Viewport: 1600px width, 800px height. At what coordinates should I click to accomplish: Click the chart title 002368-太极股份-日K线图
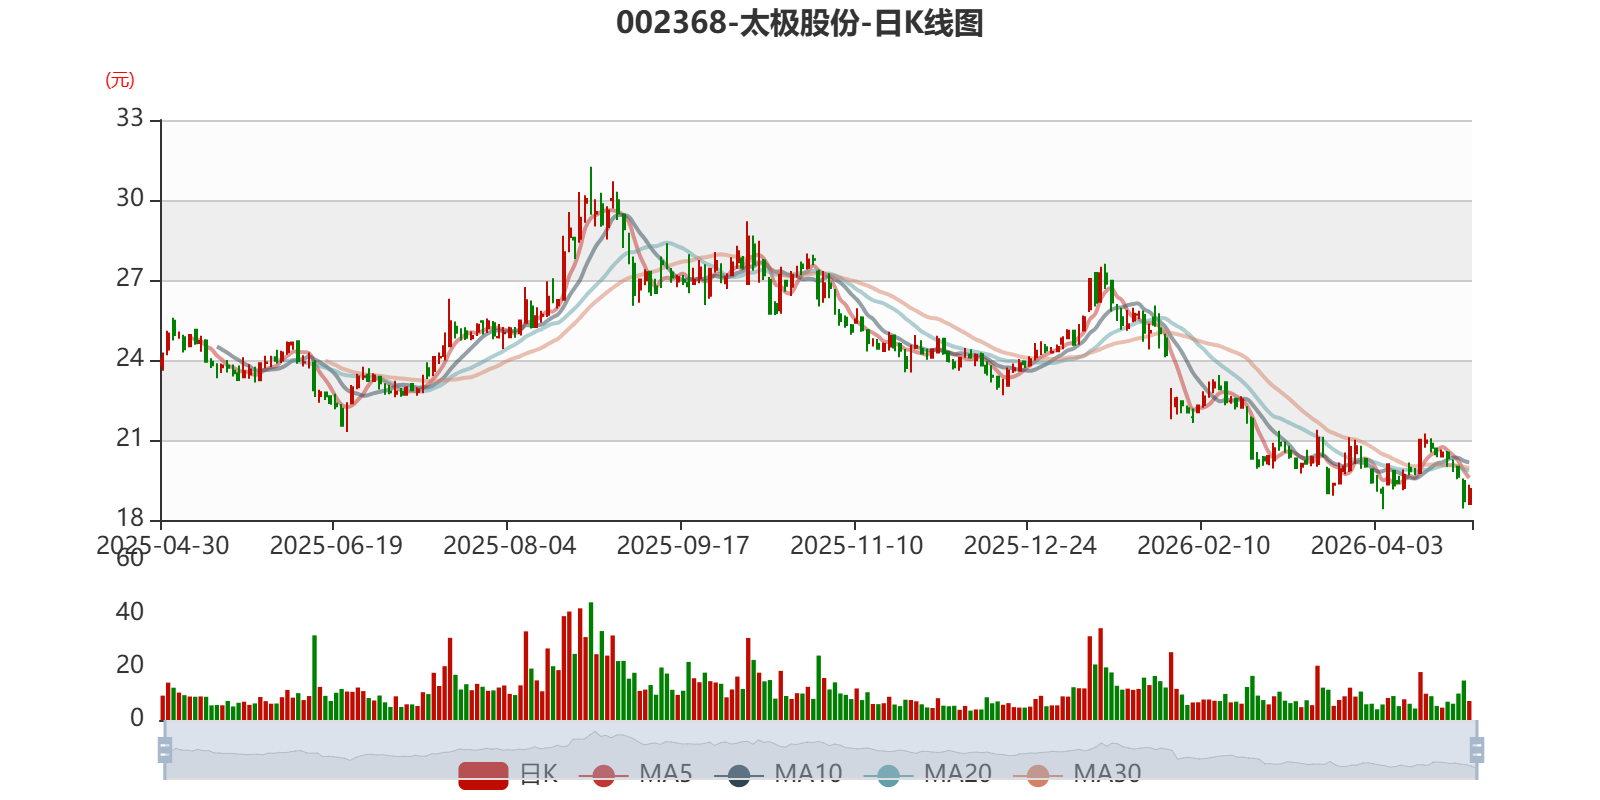click(800, 23)
